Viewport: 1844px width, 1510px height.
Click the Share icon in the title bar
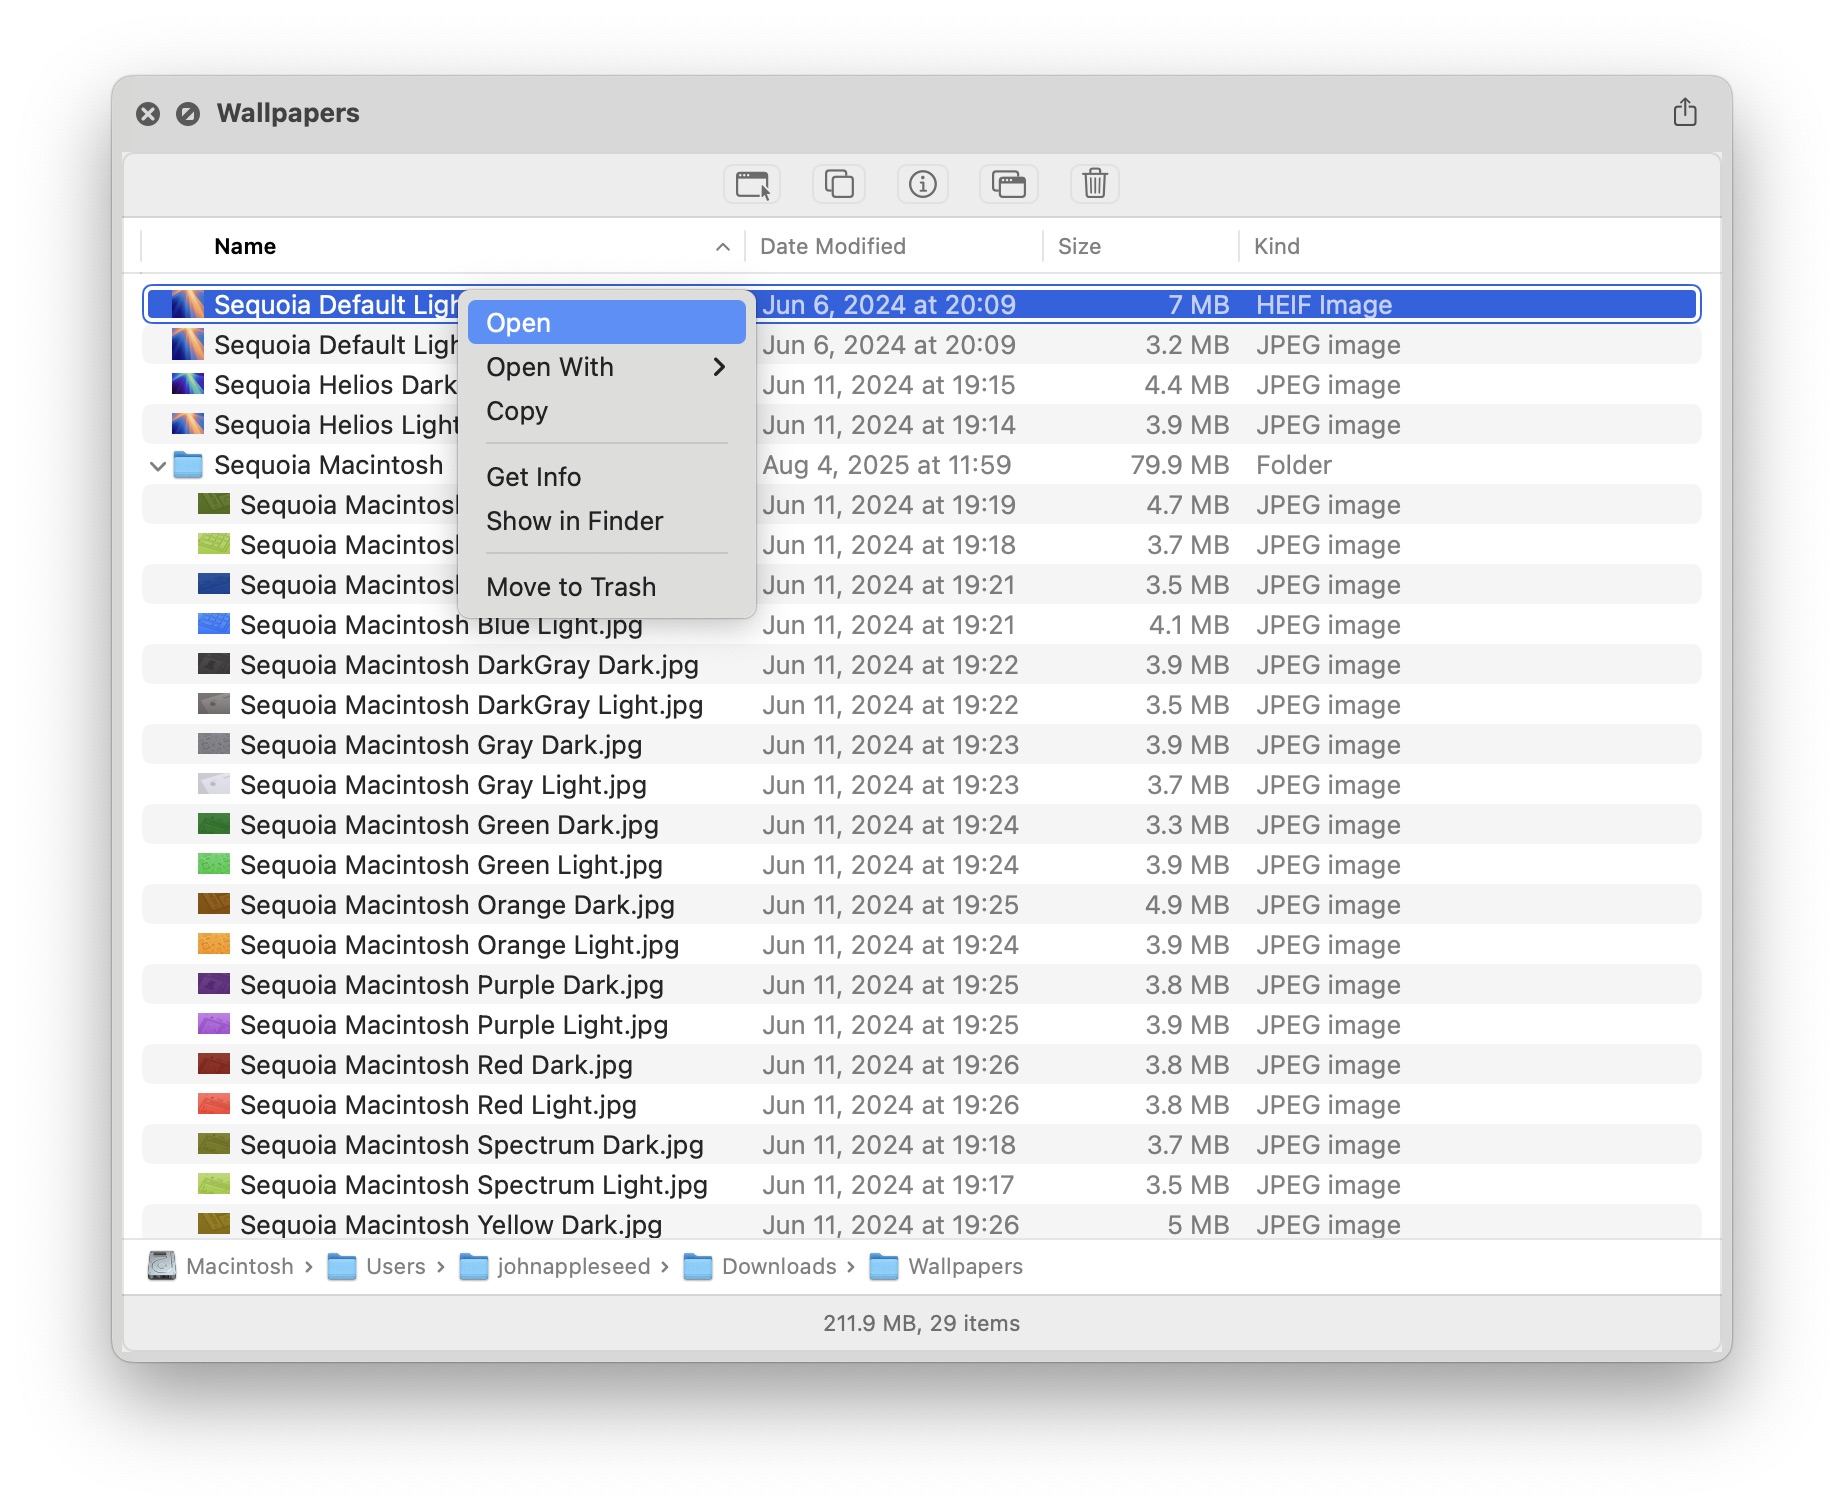[x=1686, y=112]
